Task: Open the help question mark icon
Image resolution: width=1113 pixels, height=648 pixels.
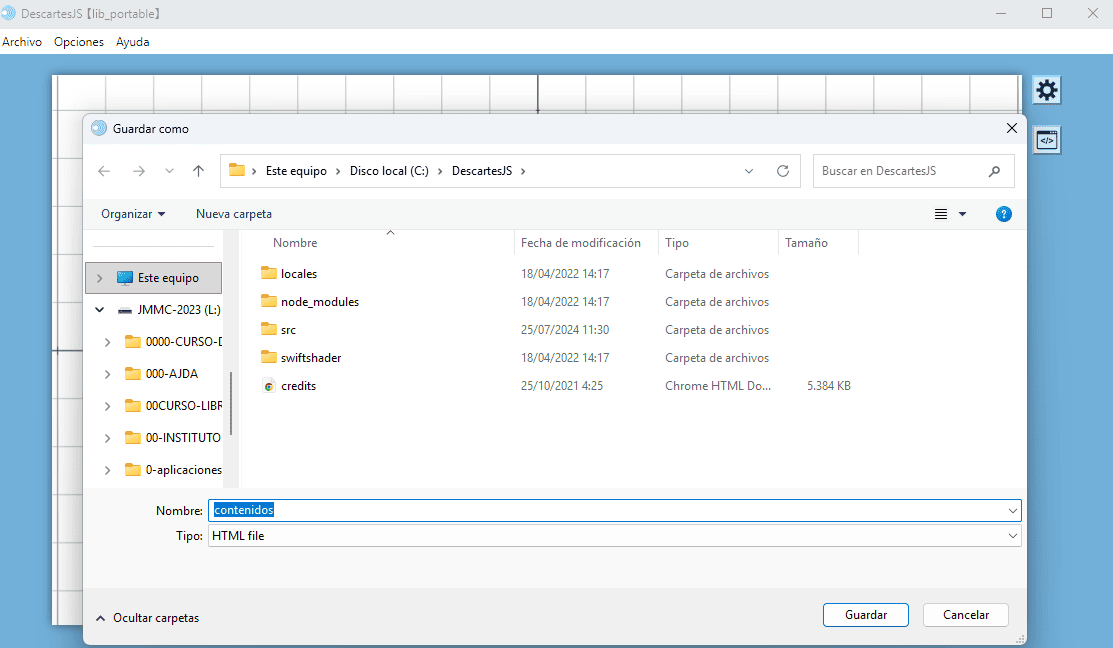Action: [x=1004, y=214]
